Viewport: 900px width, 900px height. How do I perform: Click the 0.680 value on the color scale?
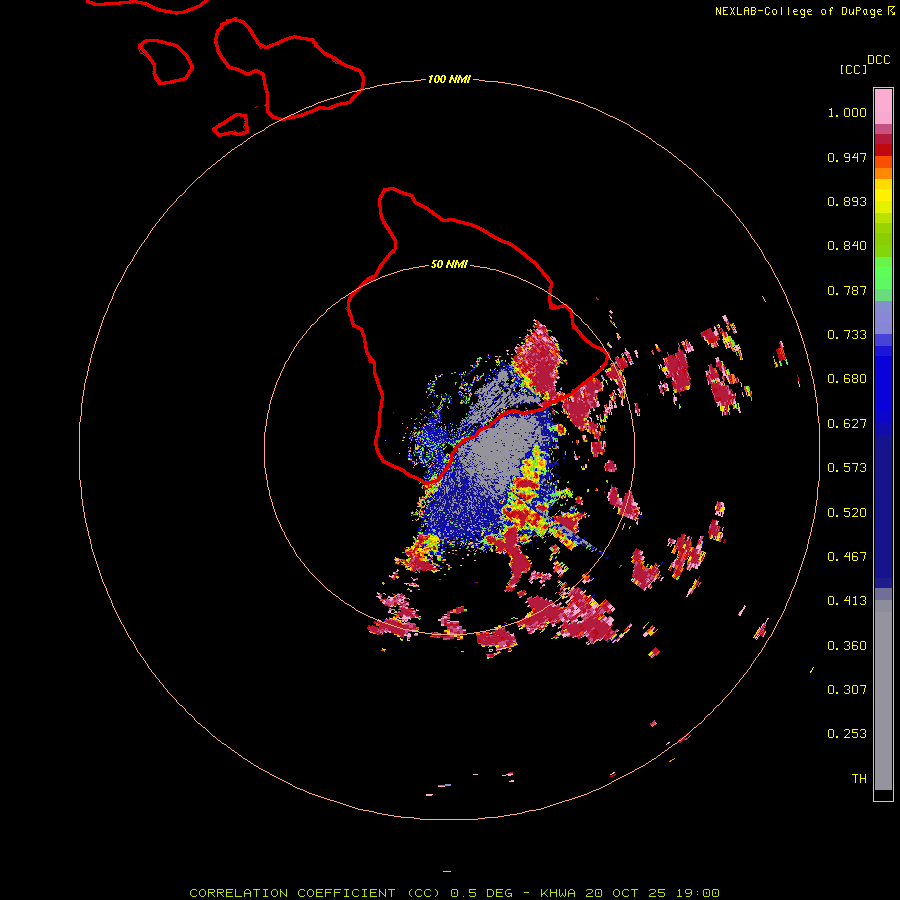point(847,379)
